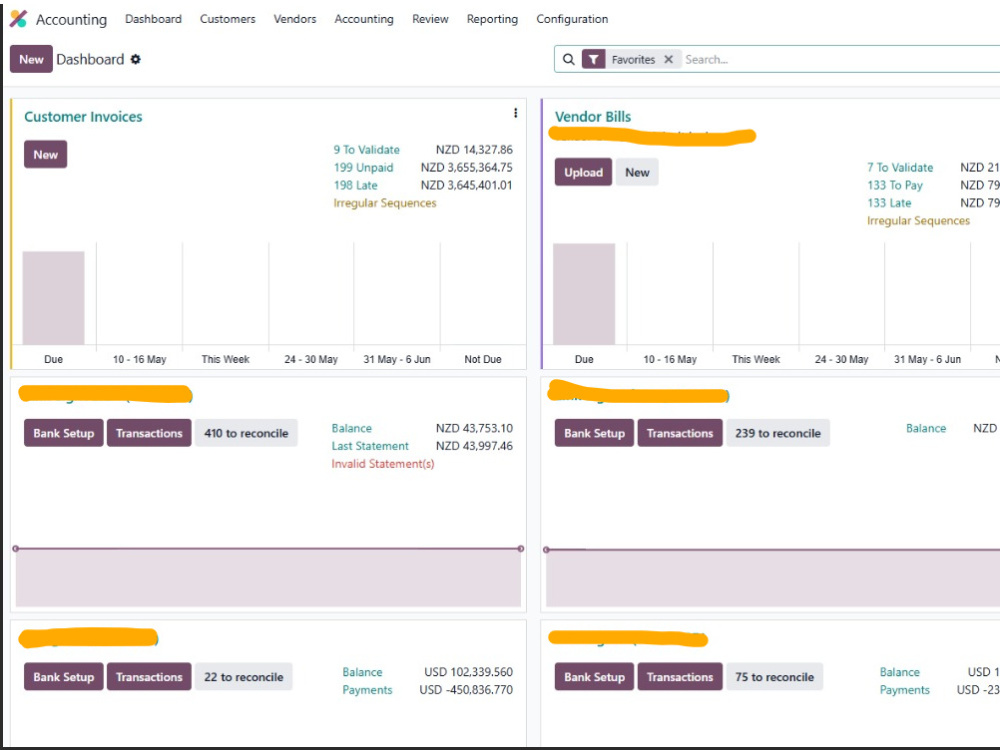1000x750 pixels.
Task: Click Transactions beside 239 to reconcile
Action: pos(680,433)
